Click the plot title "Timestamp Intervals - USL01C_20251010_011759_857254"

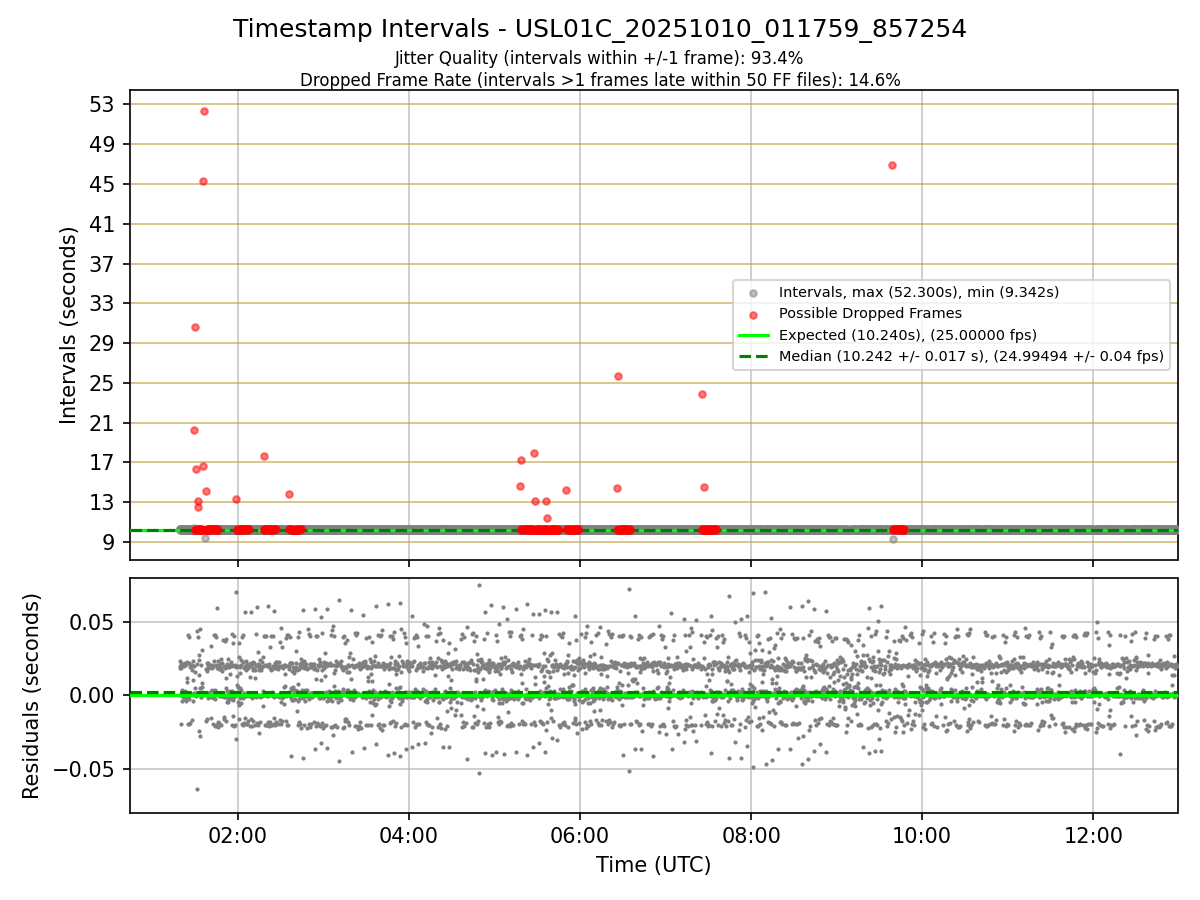(x=600, y=29)
